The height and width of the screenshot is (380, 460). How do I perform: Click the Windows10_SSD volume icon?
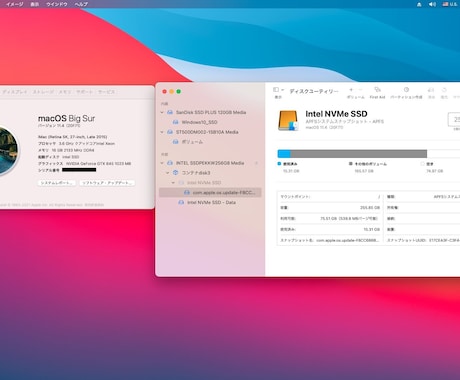[x=176, y=122]
